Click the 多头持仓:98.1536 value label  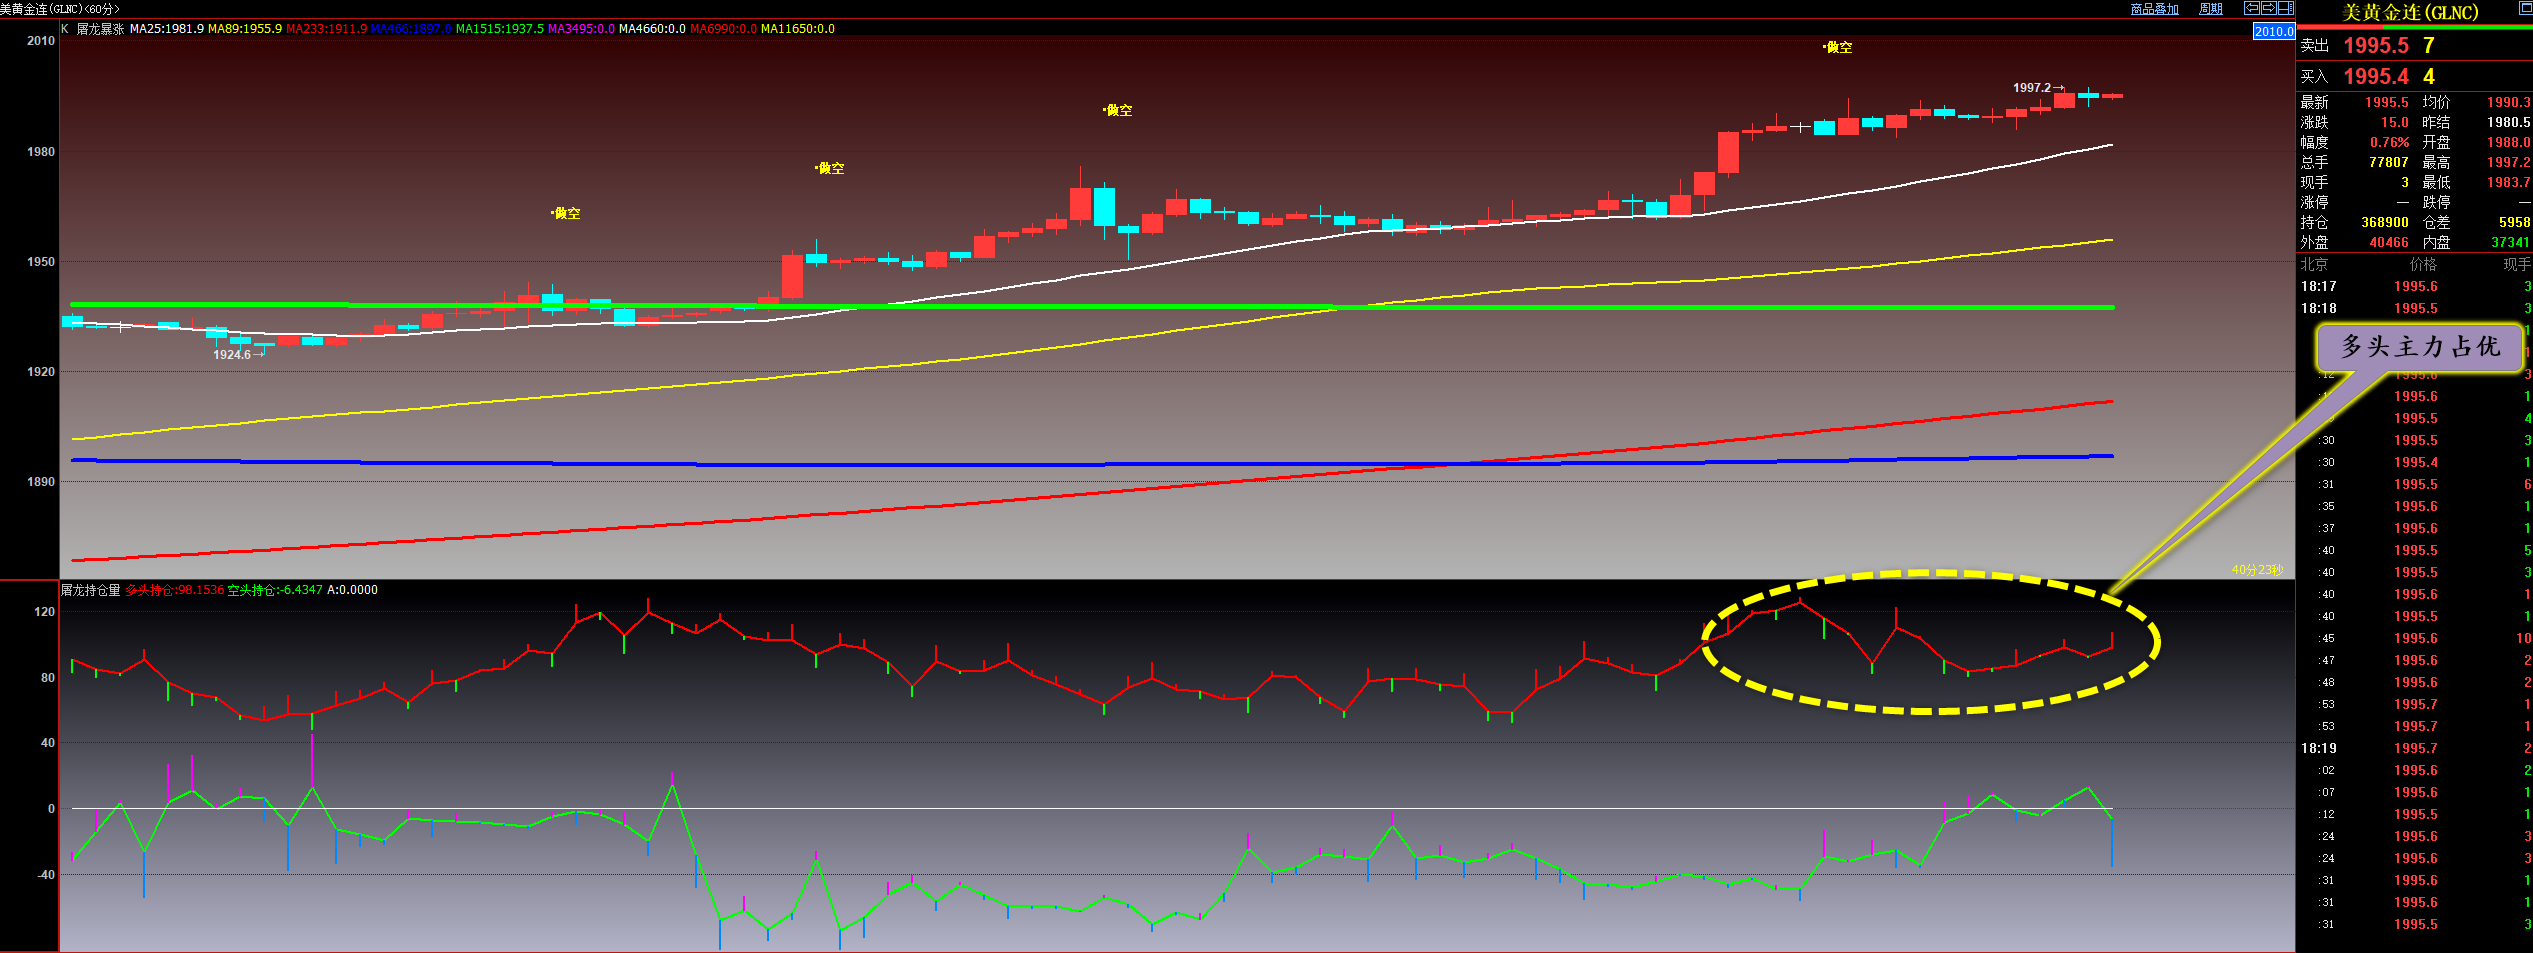coord(175,590)
